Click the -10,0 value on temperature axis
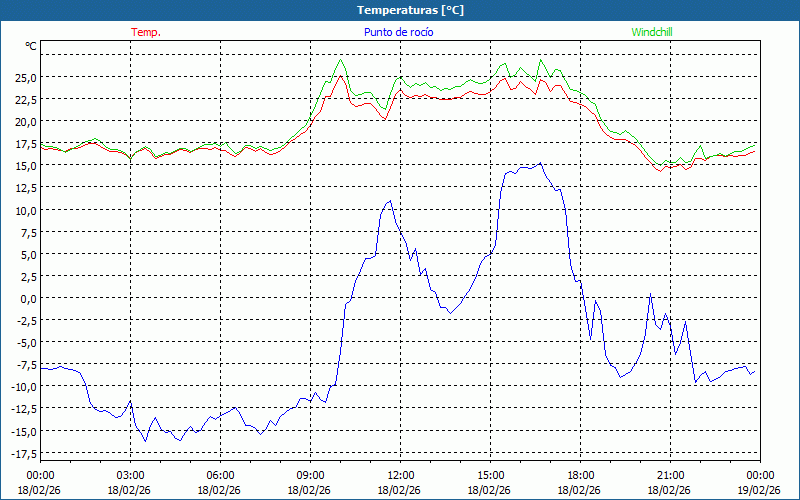 (22, 387)
